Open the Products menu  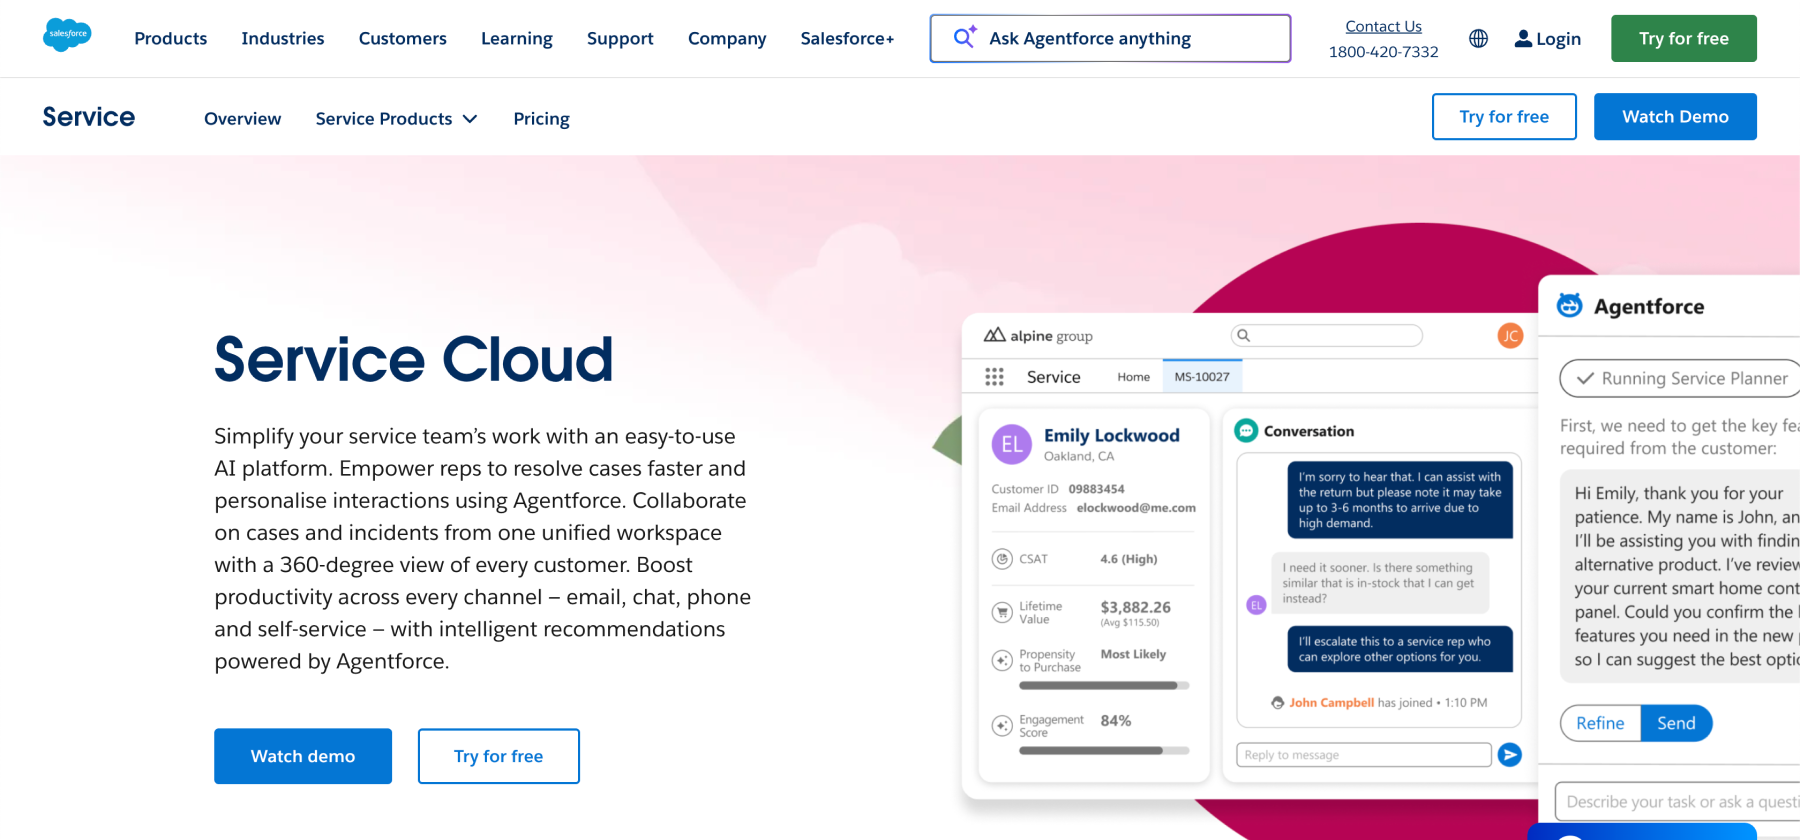pos(171,38)
